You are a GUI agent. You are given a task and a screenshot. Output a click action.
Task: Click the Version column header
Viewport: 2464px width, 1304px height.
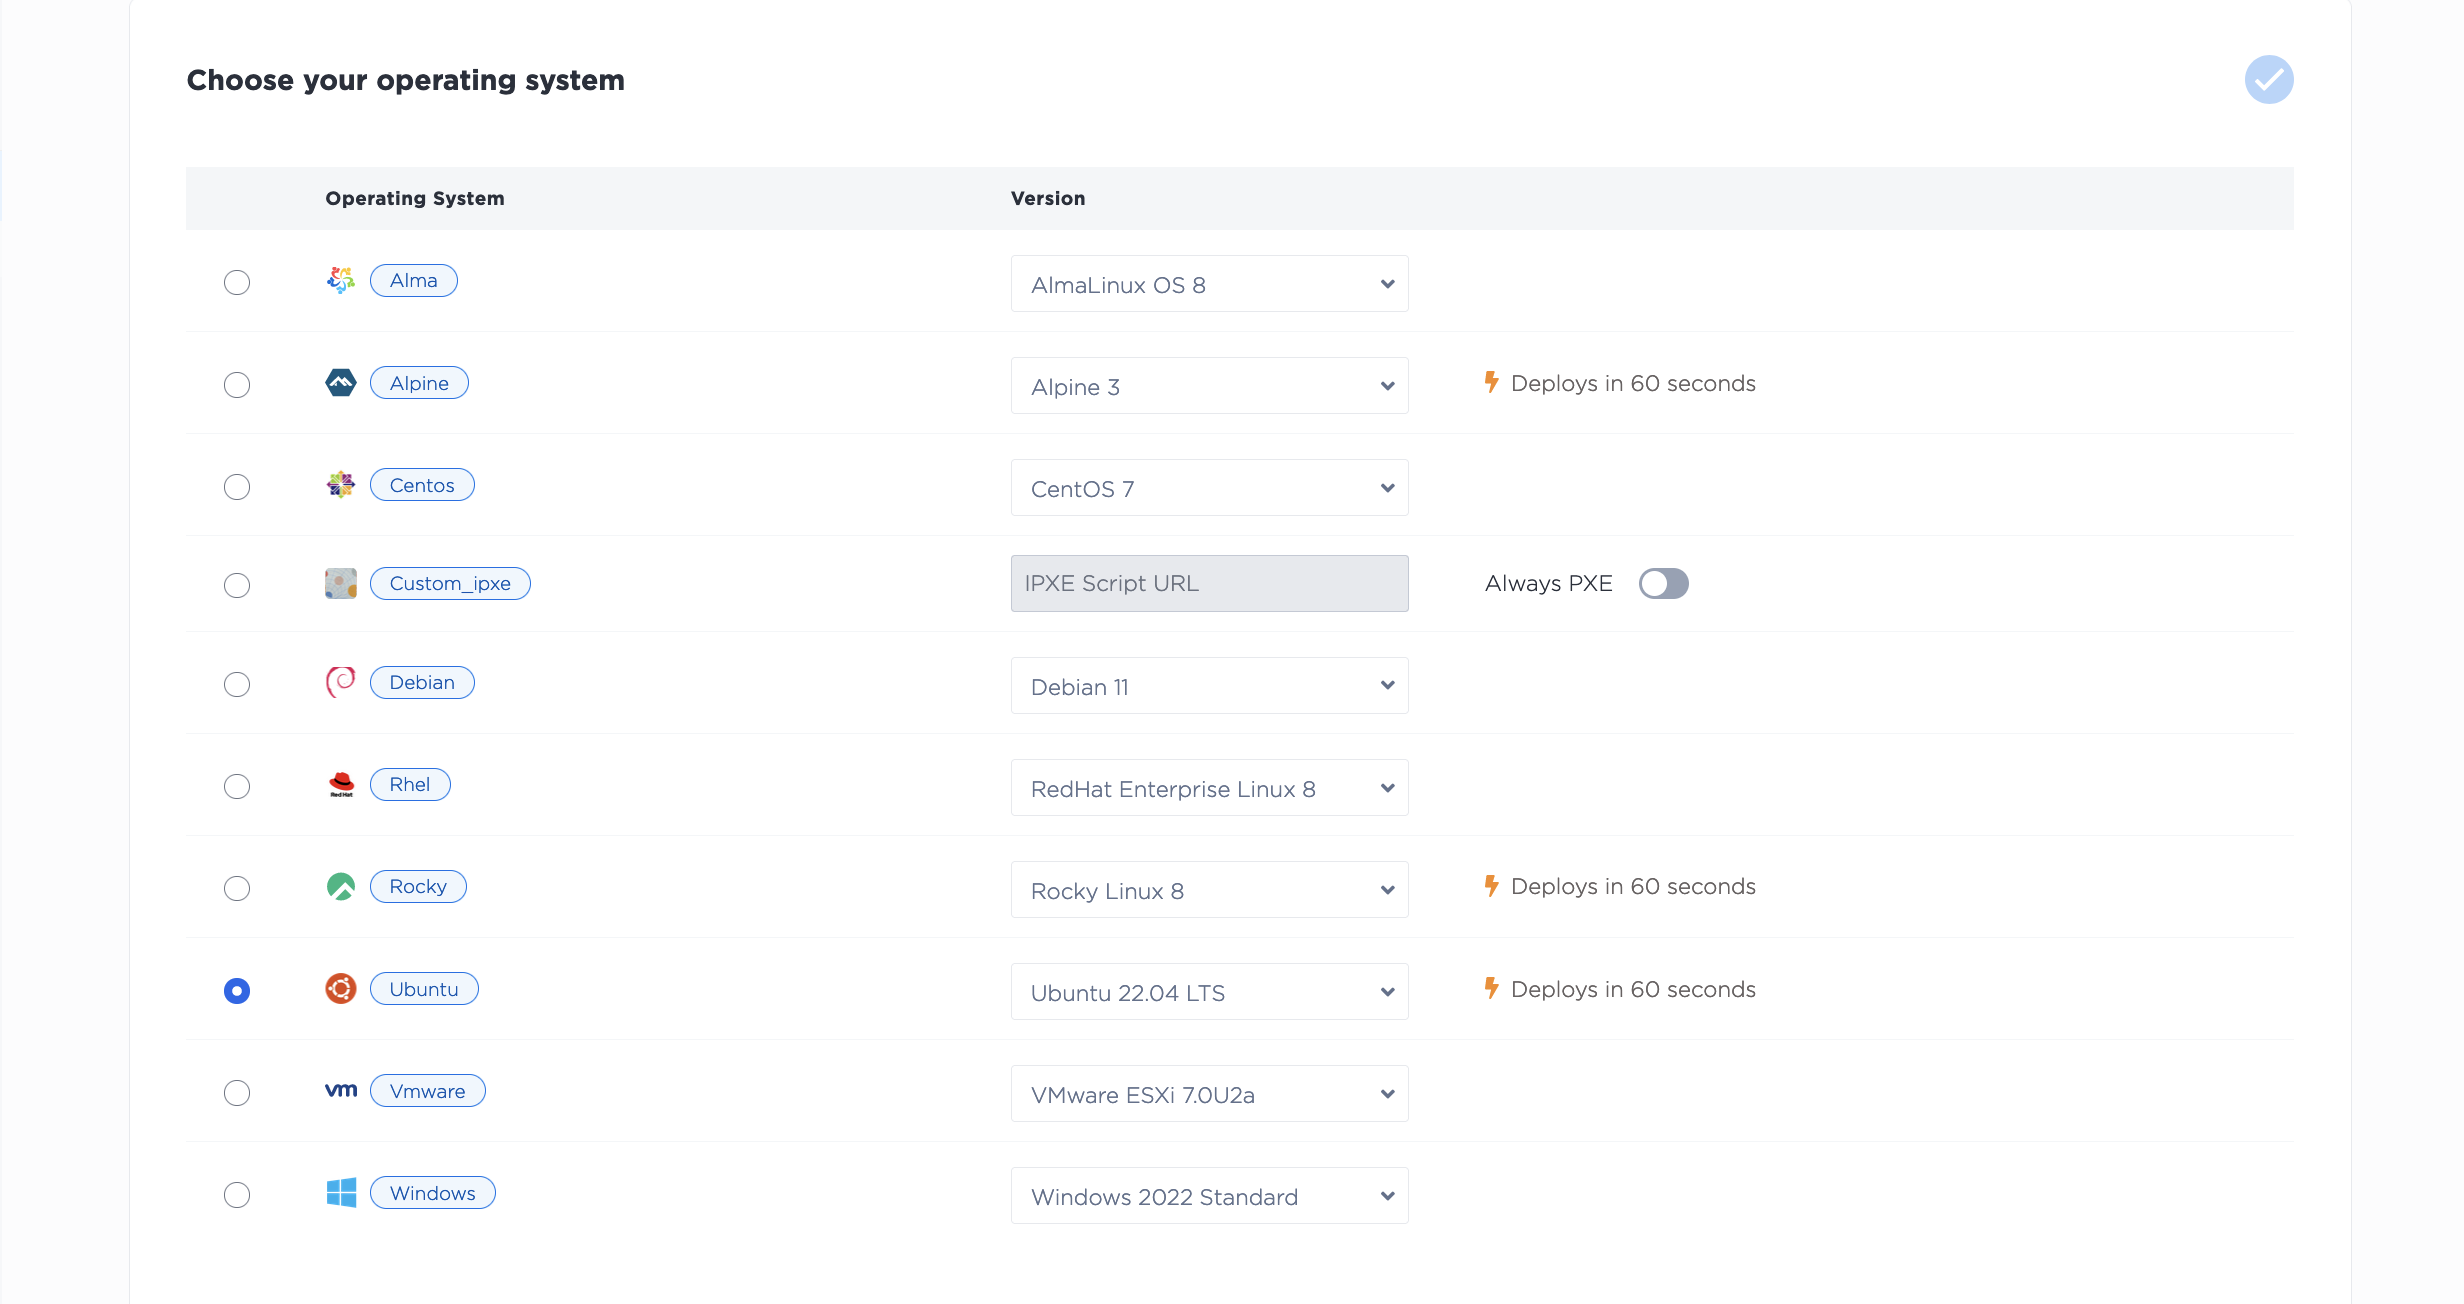click(1048, 198)
